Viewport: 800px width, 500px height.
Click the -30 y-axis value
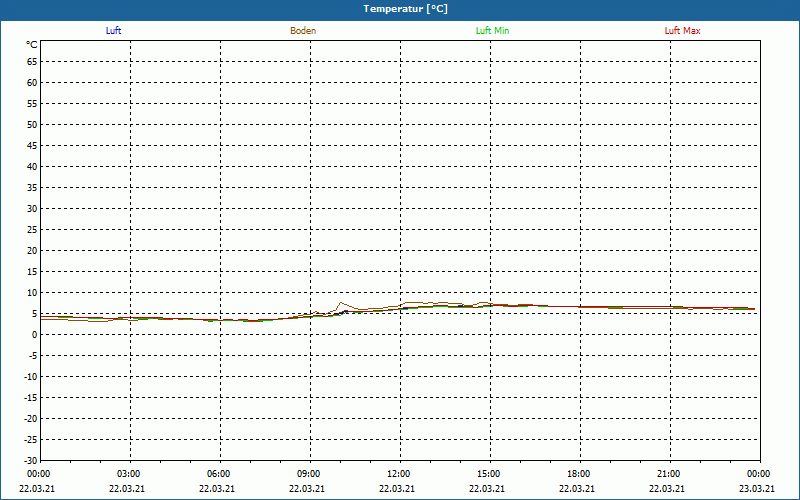pos(31,460)
